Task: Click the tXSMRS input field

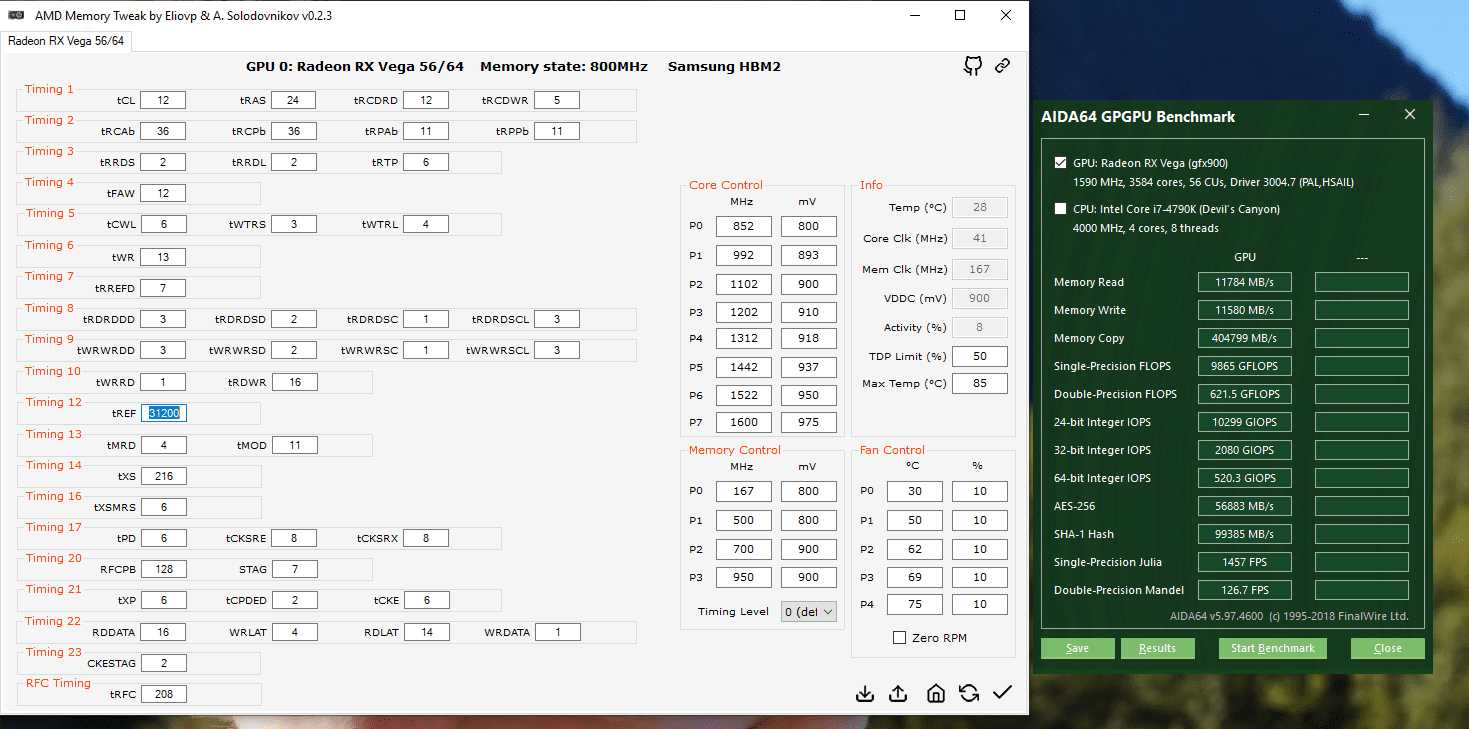Action: coord(163,507)
